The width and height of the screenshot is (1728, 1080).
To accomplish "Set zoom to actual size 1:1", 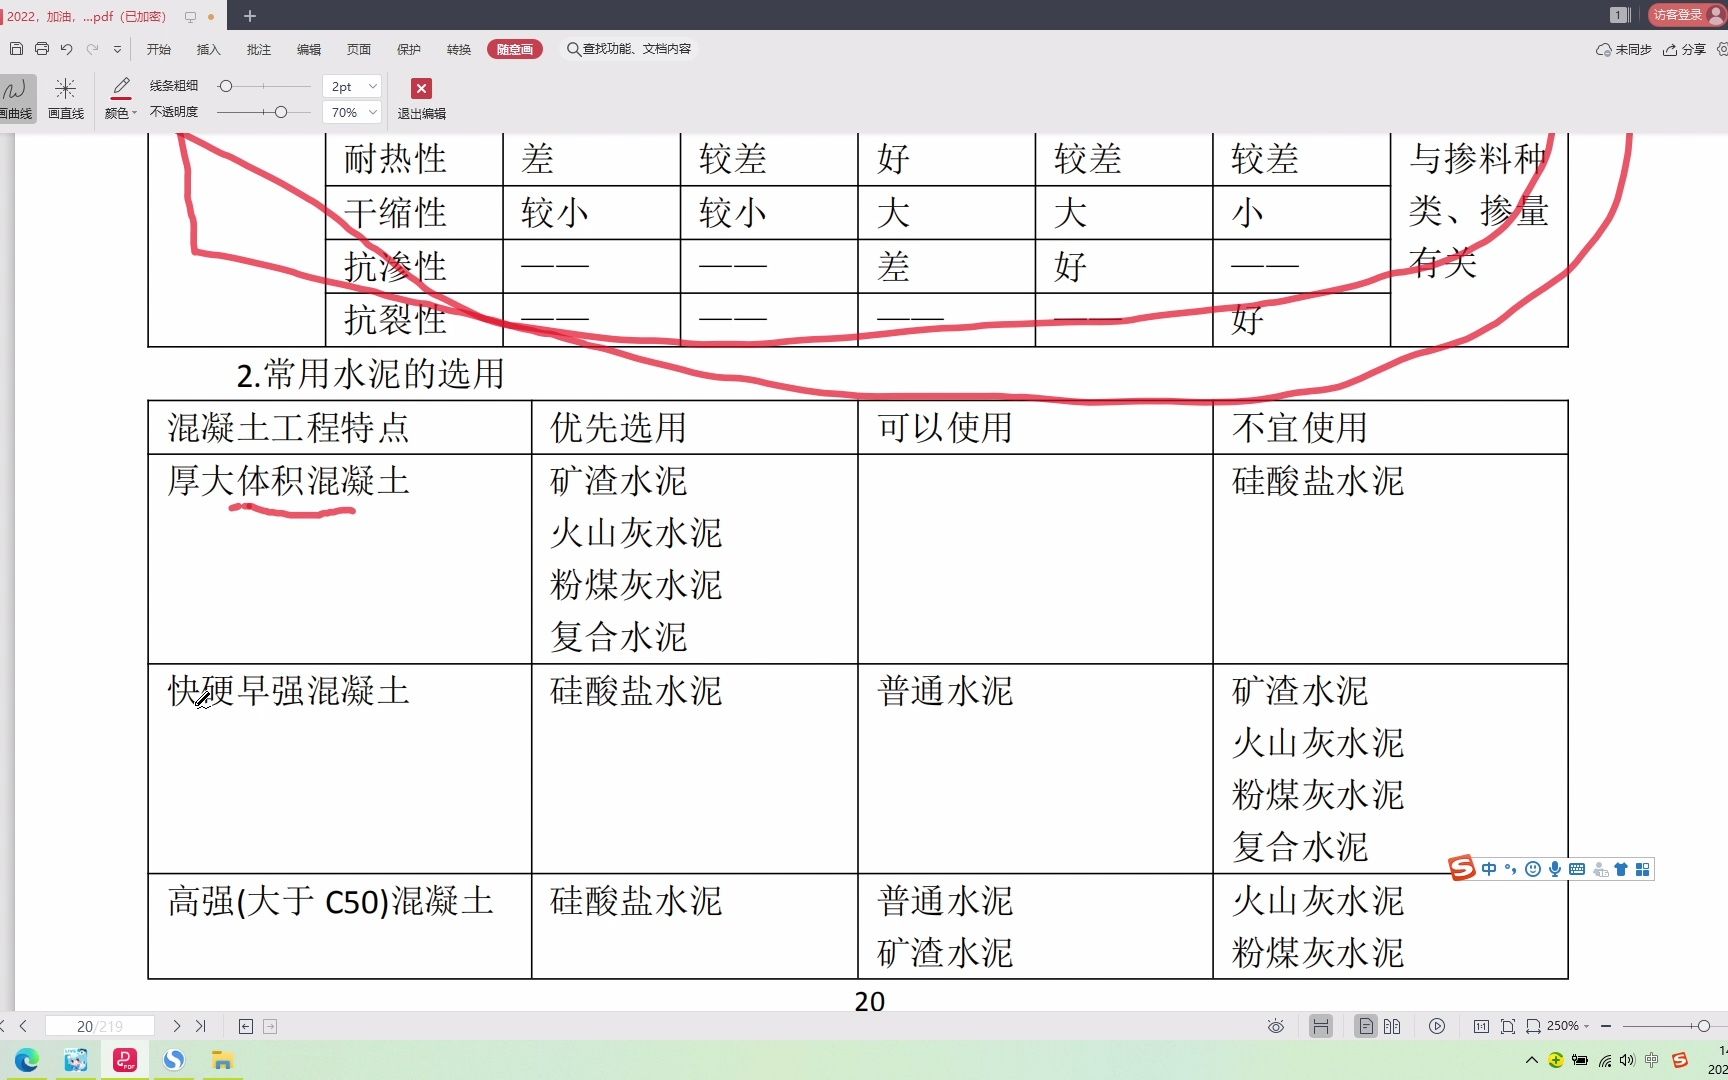I will pyautogui.click(x=1481, y=1026).
